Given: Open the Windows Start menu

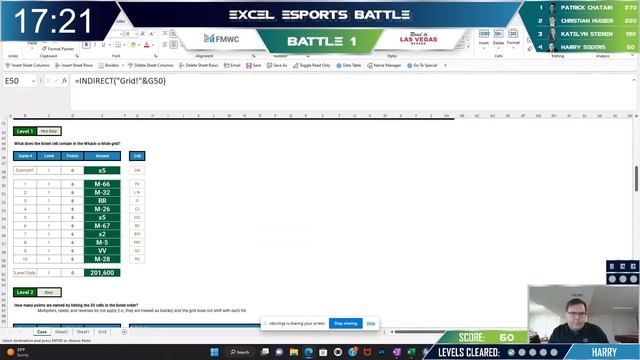Looking at the screenshot, I should [x=214, y=352].
